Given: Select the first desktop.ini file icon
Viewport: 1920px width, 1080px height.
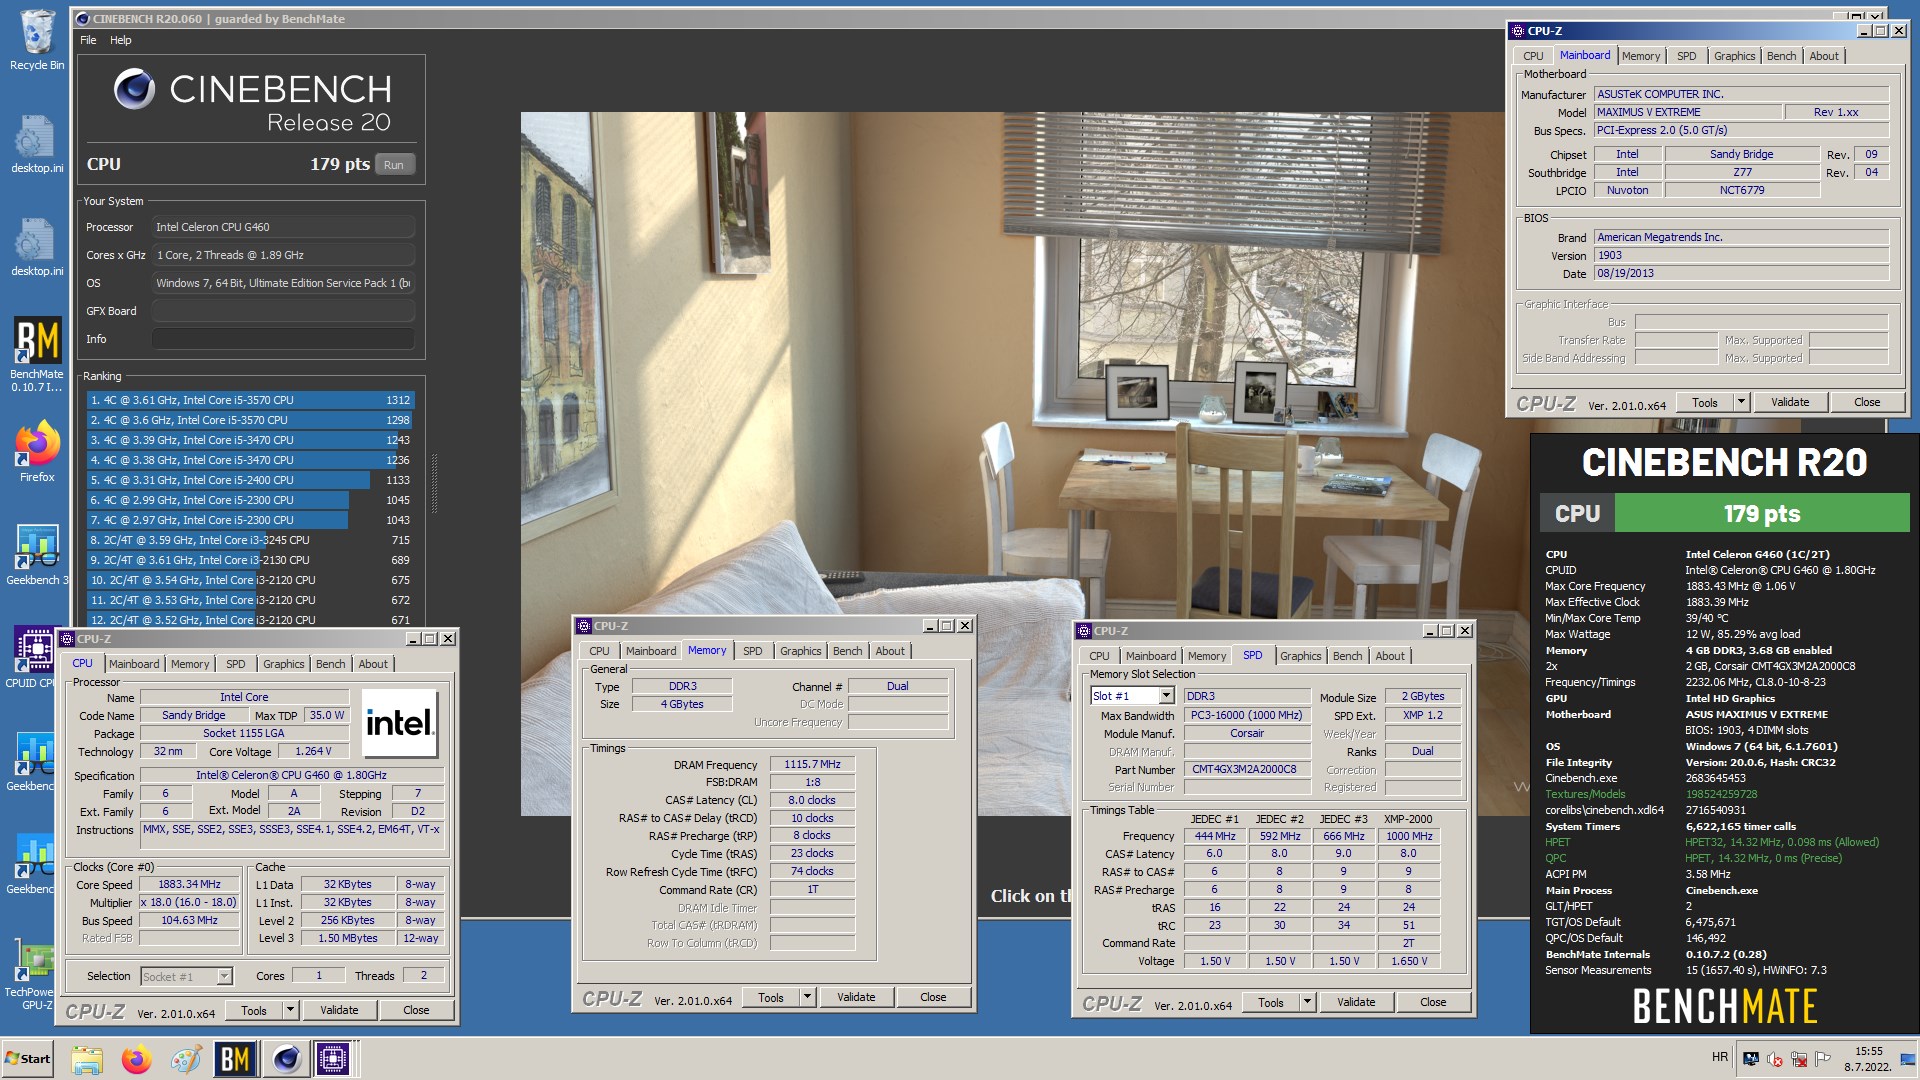Looking at the screenshot, I should point(37,144).
